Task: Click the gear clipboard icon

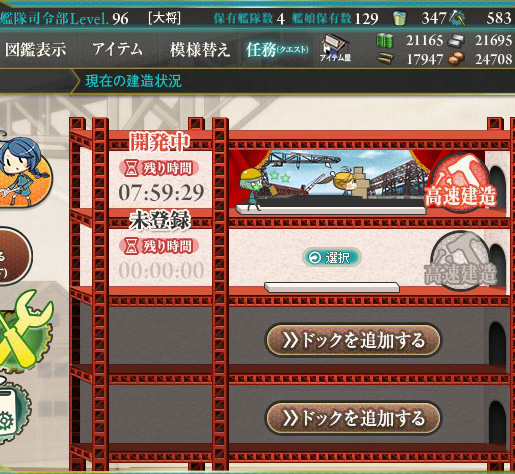Action: click(x=13, y=413)
